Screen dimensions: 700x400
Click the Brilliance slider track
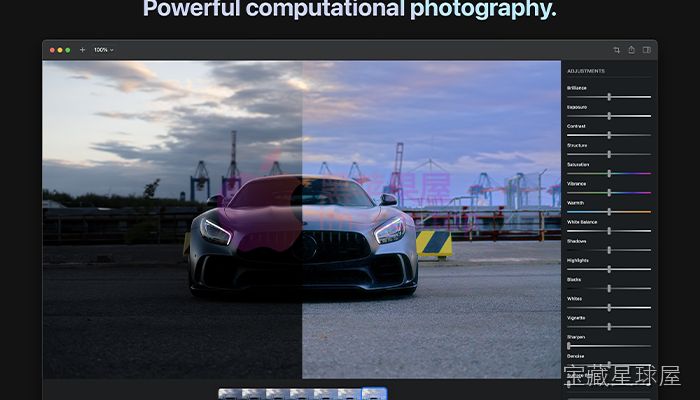(609, 97)
